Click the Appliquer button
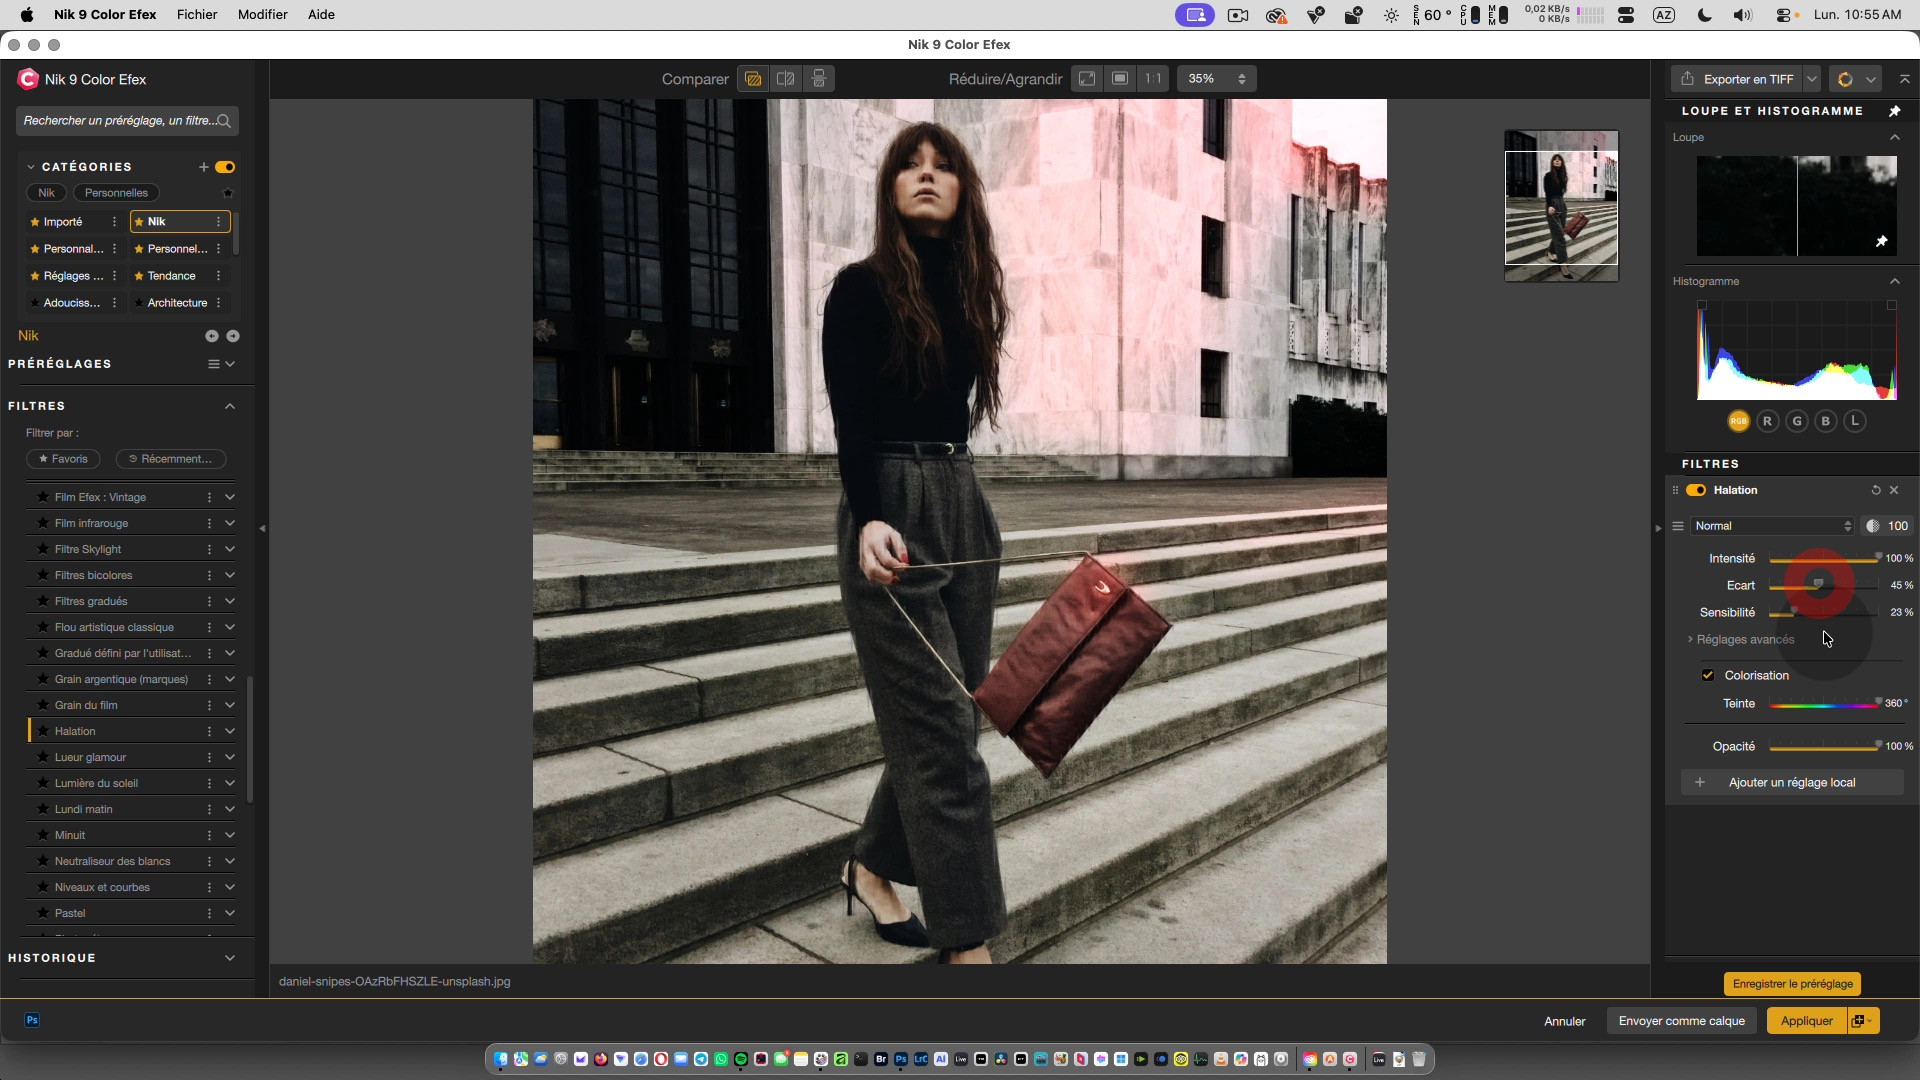Screen dimensions: 1920x1080 click(x=1806, y=1021)
